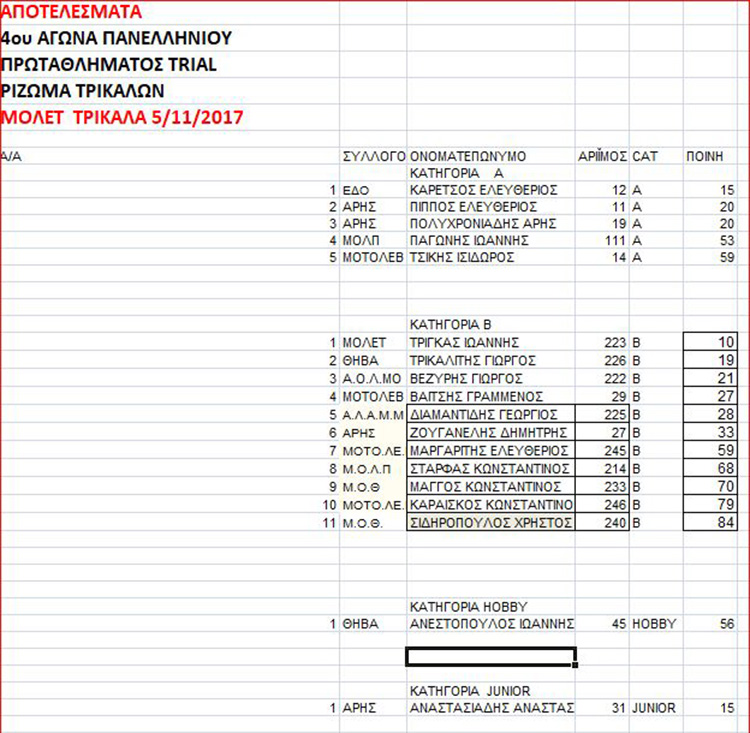The height and width of the screenshot is (733, 750).
Task: Click the 'ΚΑΤΗΓΟΡΙΑ Α' section label
Action: 456,173
